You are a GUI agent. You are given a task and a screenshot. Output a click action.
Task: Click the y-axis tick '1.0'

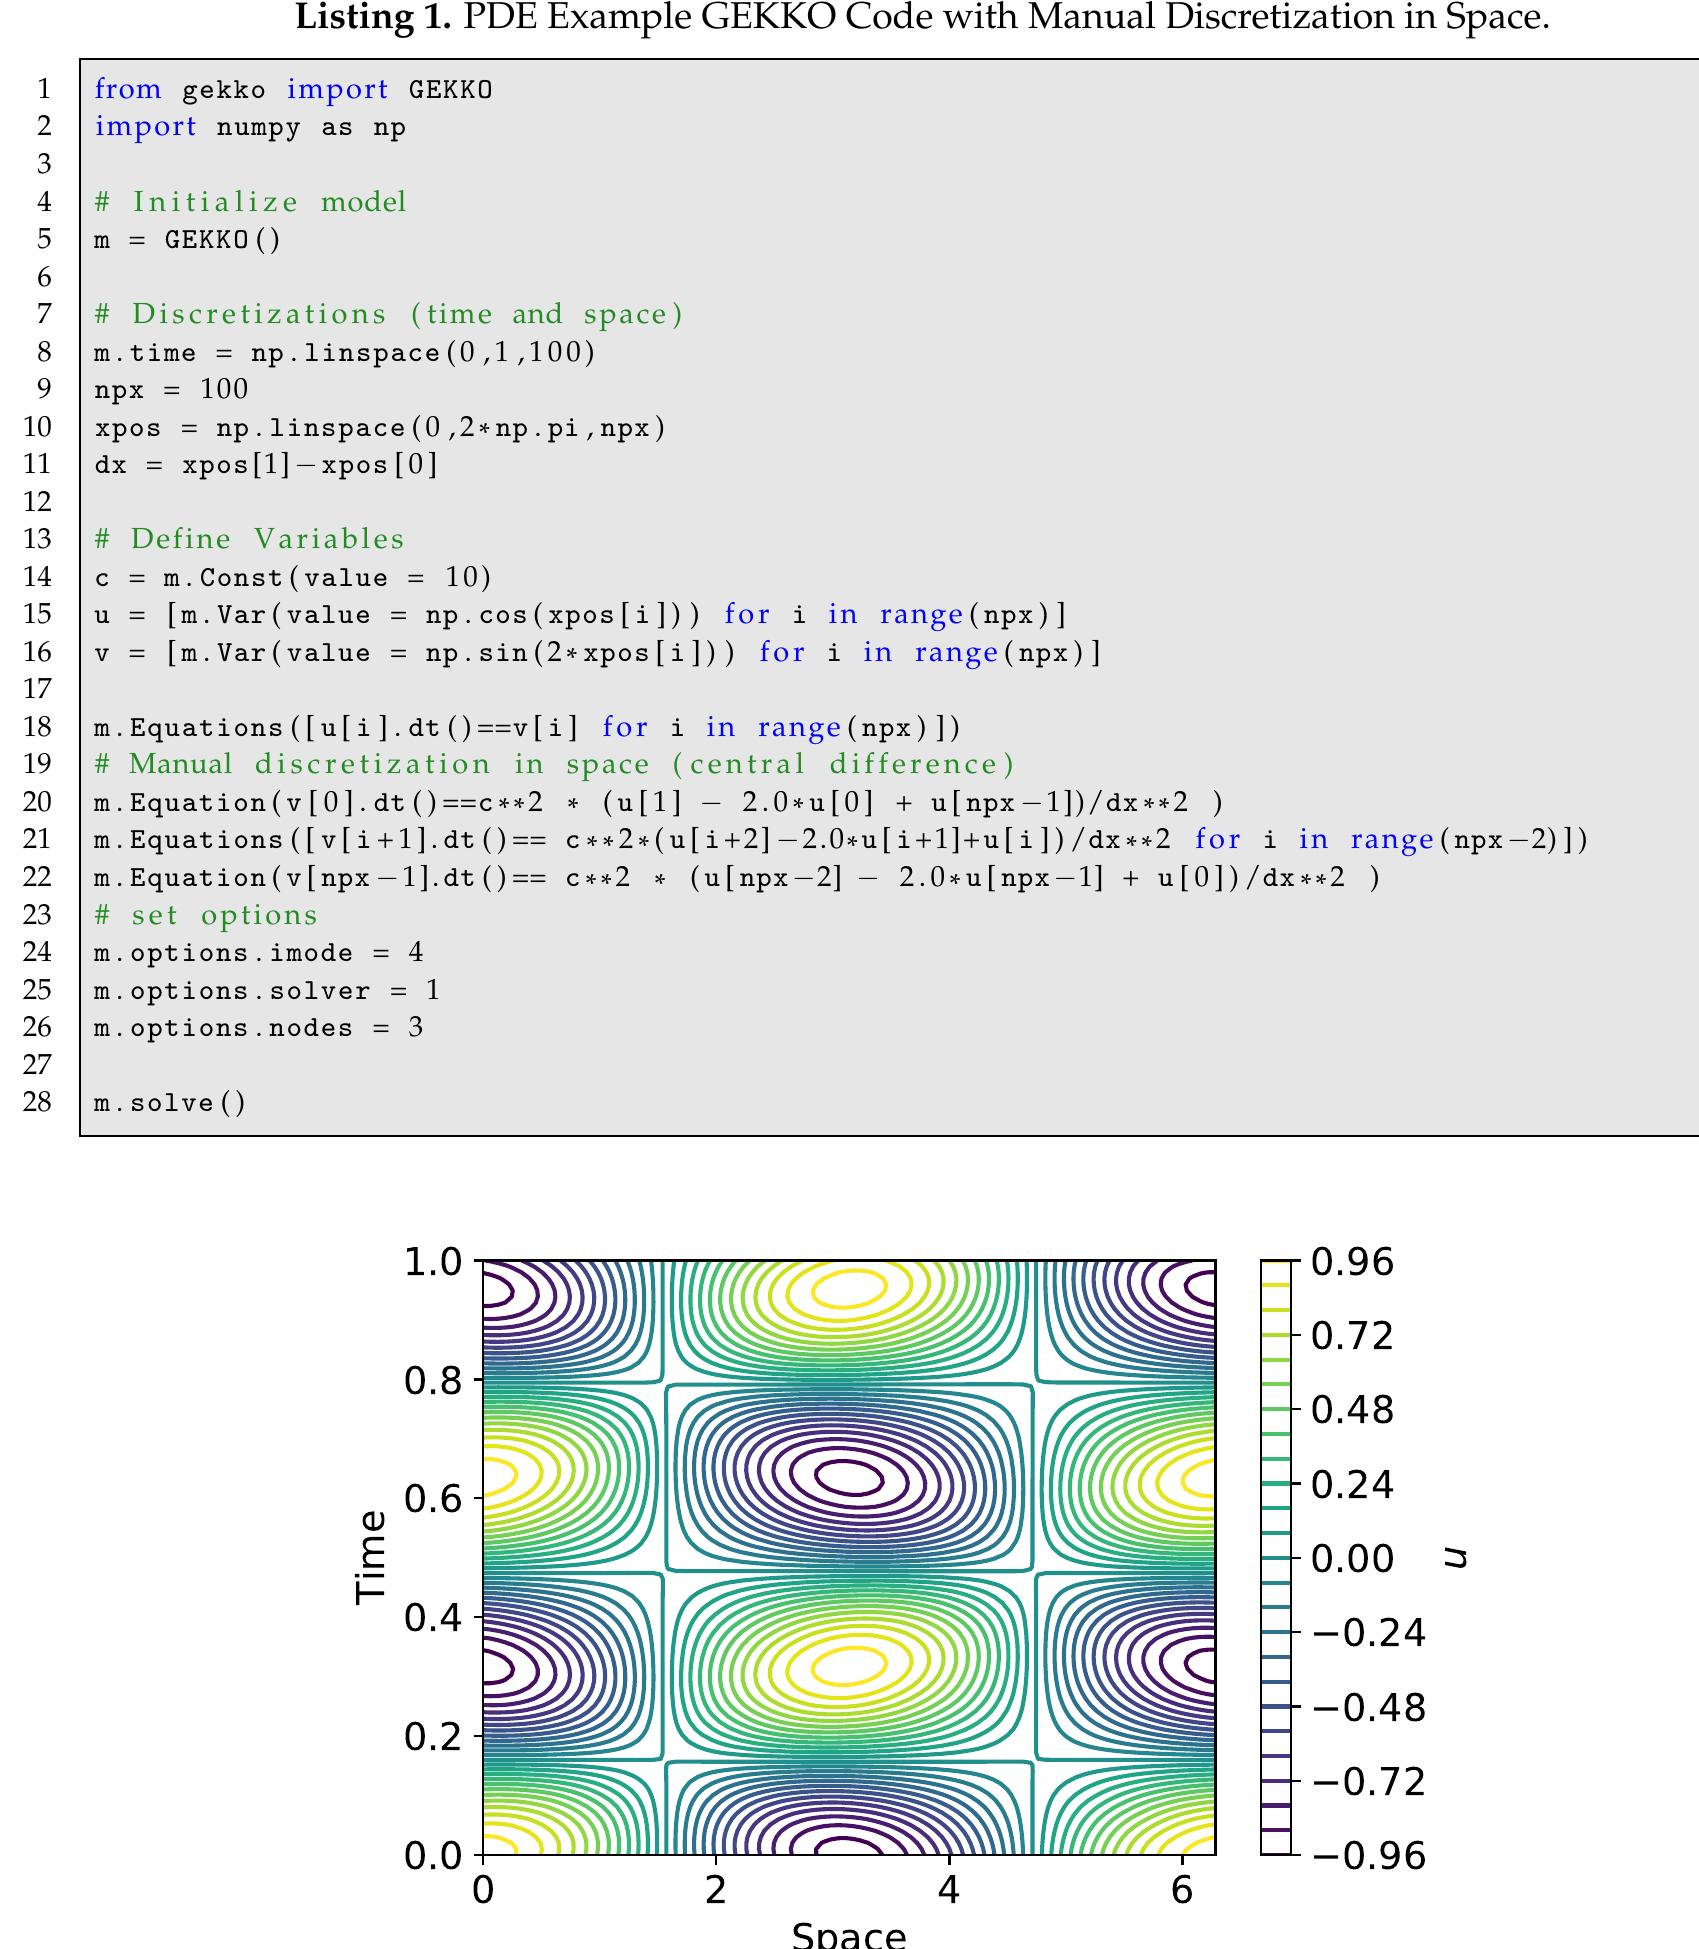[433, 1262]
